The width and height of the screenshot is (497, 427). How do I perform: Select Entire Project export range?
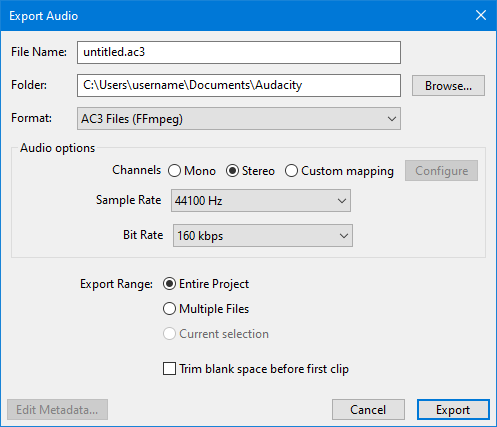[x=206, y=284]
